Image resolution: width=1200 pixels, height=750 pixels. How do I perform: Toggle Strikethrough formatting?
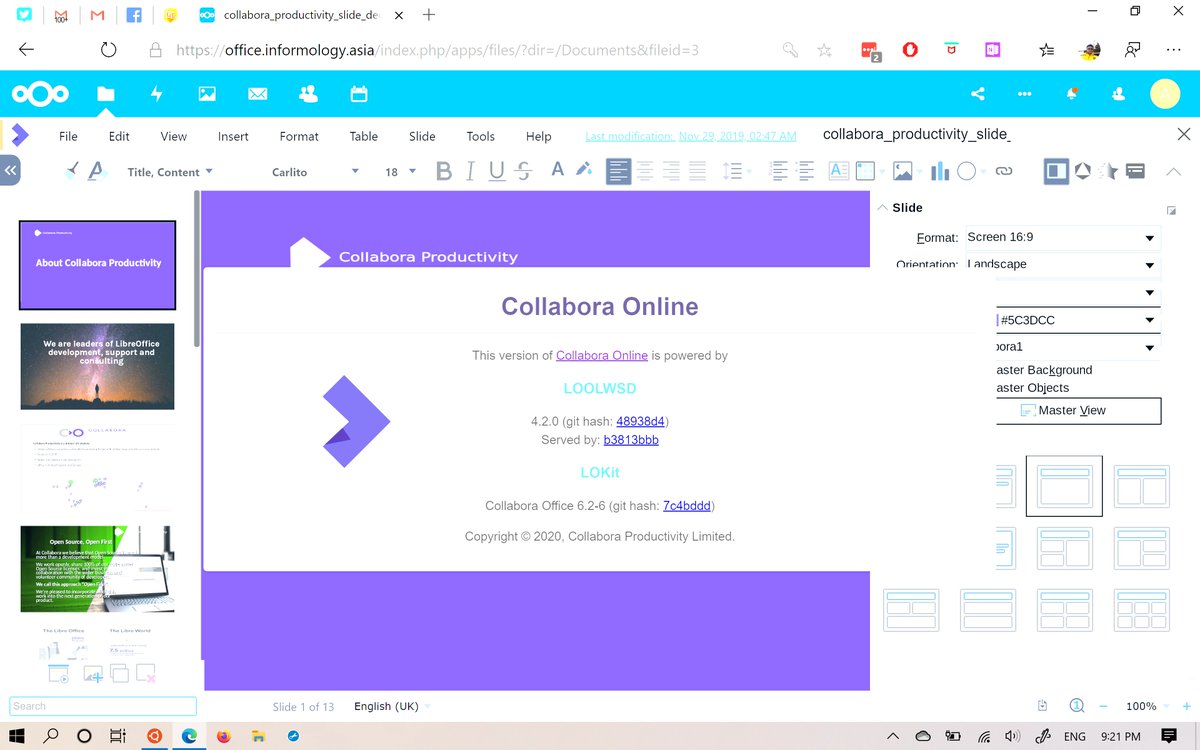coord(523,172)
